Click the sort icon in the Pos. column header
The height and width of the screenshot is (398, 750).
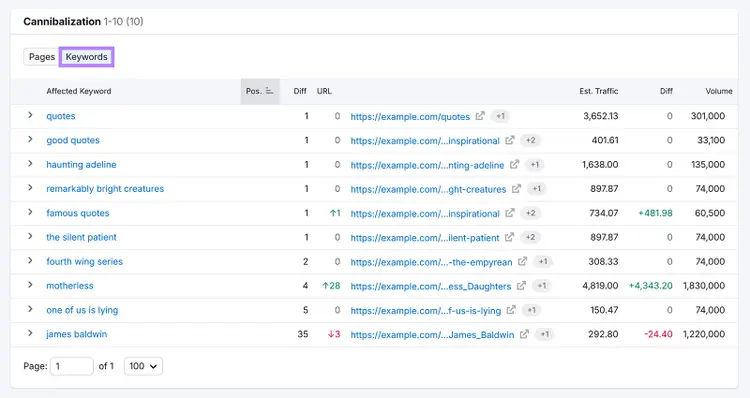point(269,91)
